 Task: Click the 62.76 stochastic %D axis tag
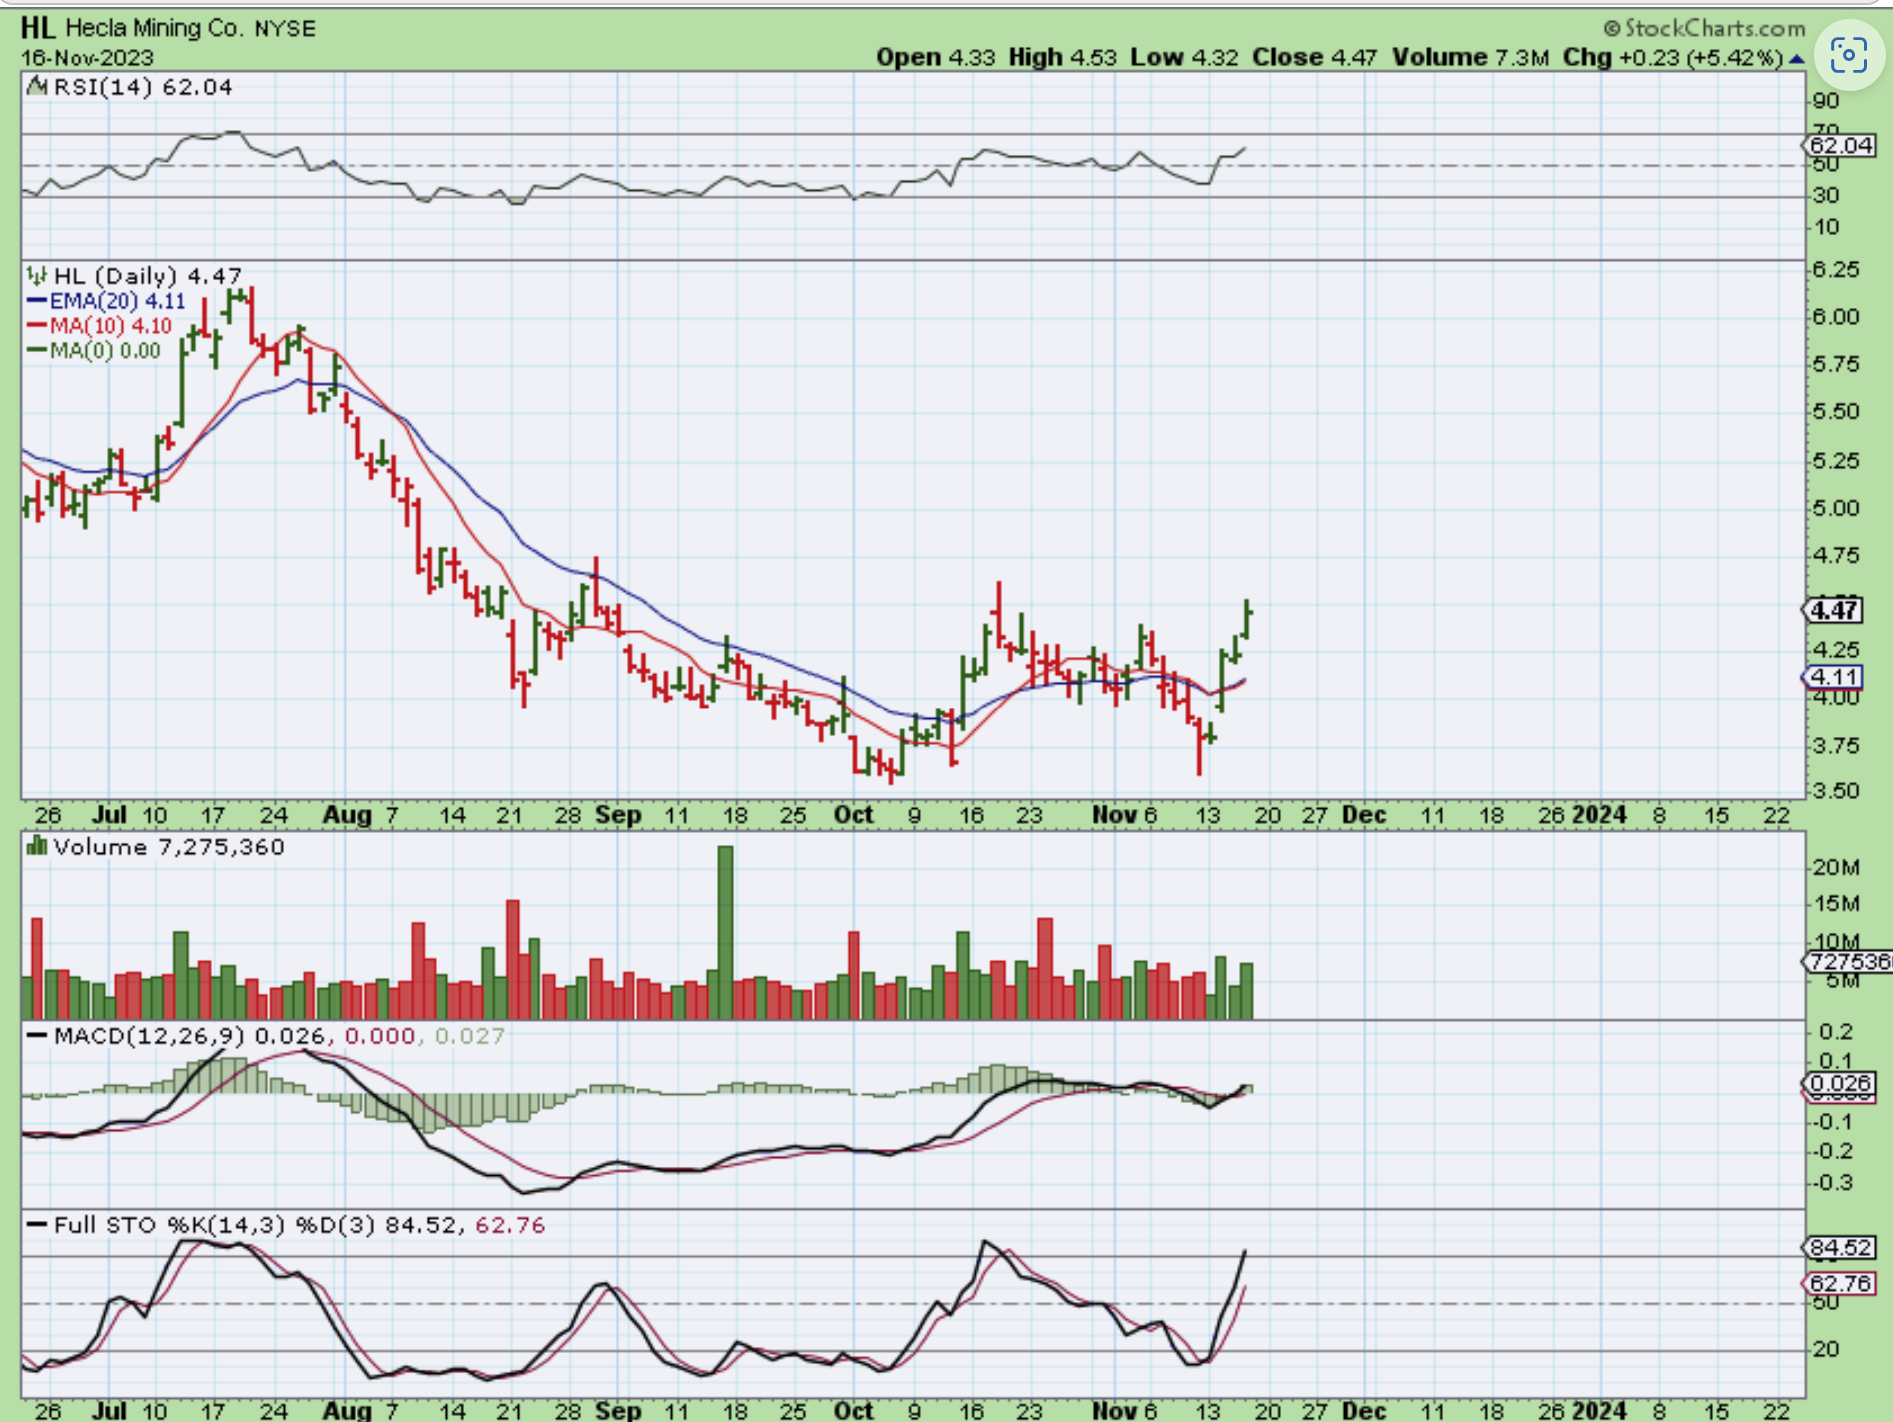coord(1839,1283)
